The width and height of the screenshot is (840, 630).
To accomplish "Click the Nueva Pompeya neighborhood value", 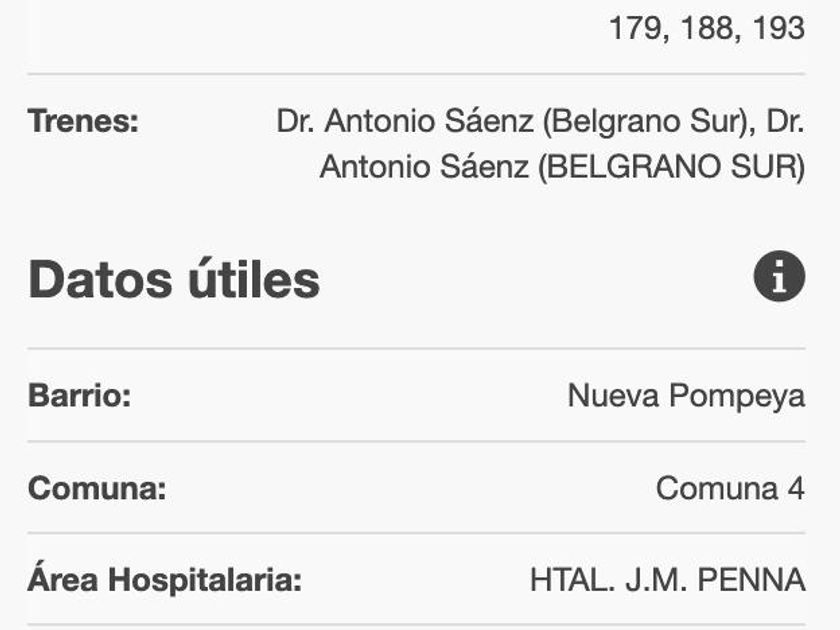I will [x=686, y=396].
